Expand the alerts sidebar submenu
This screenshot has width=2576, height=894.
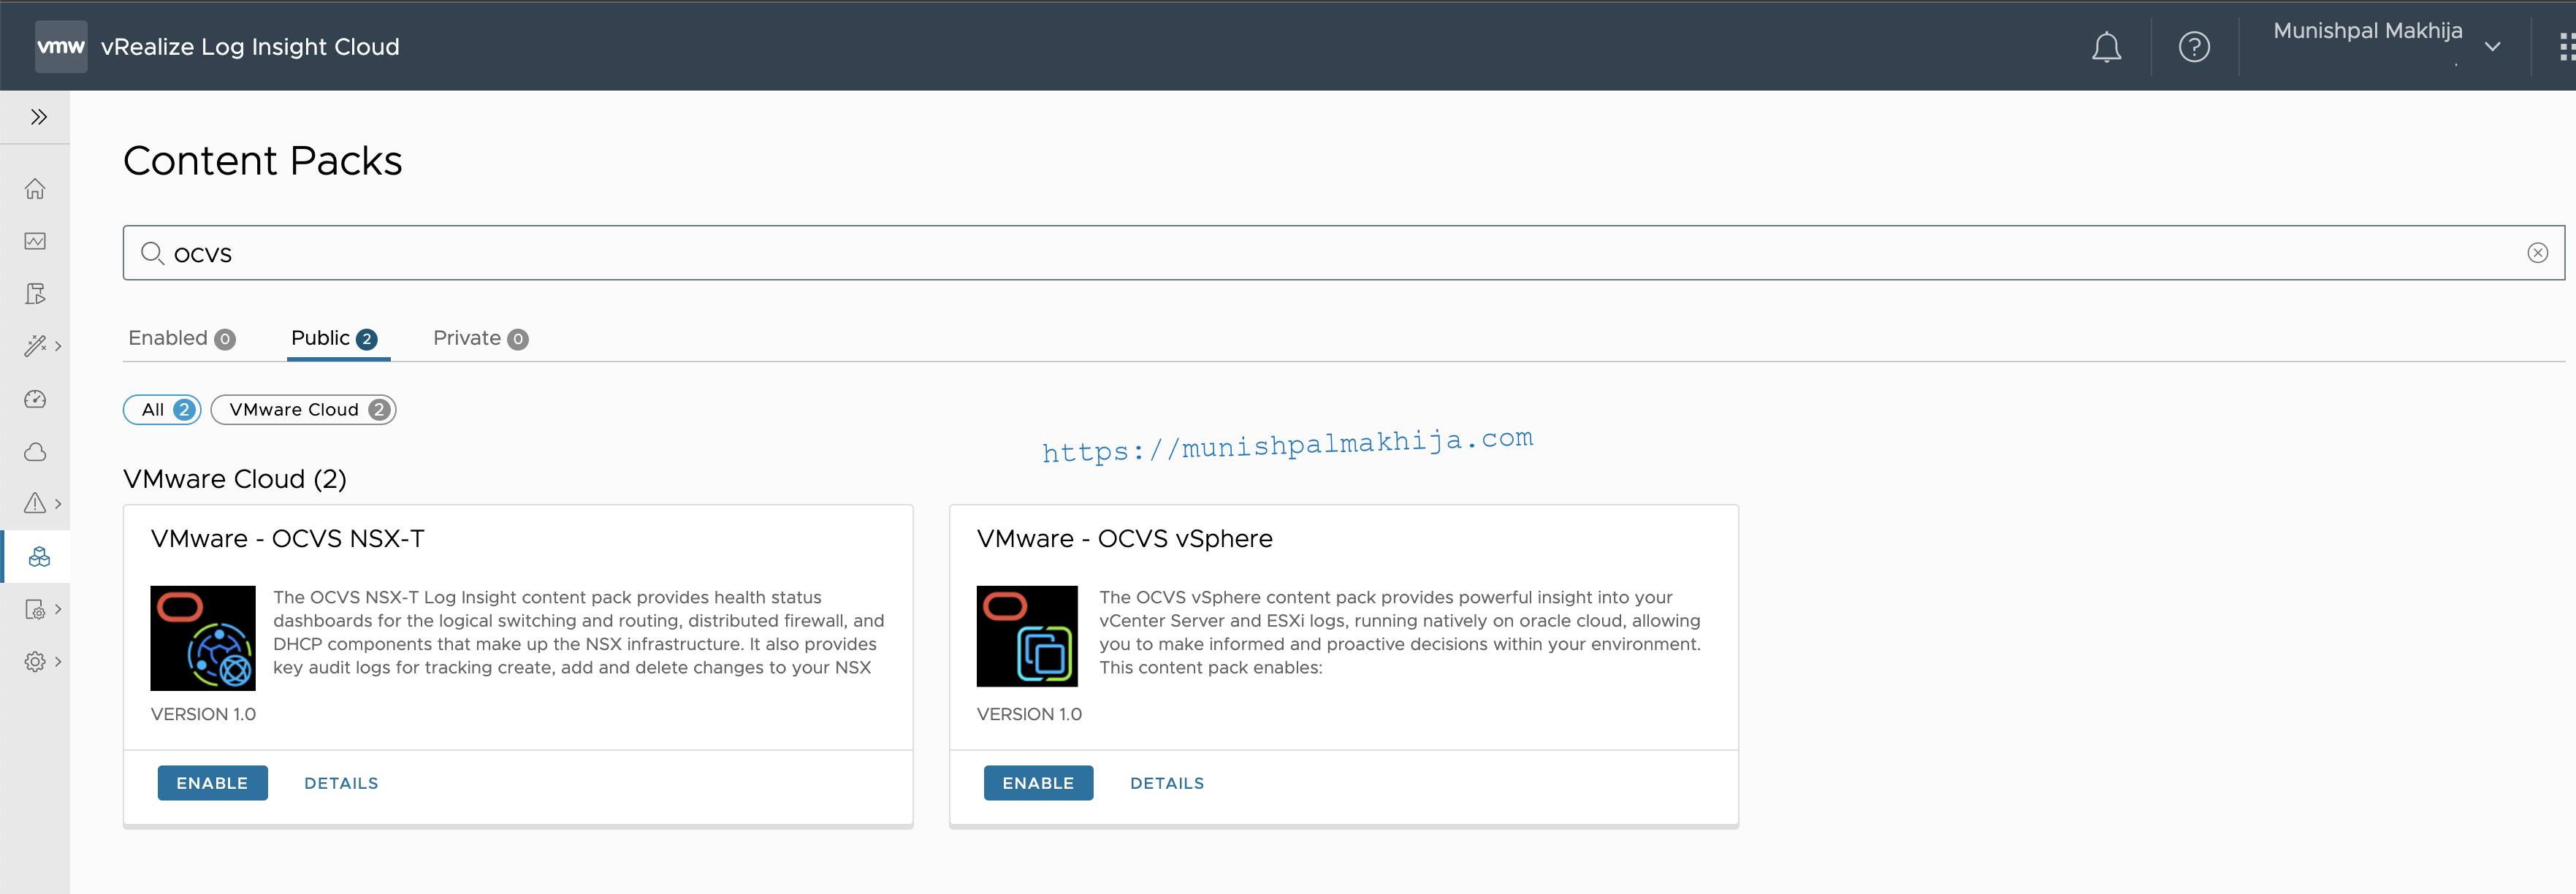tap(58, 504)
